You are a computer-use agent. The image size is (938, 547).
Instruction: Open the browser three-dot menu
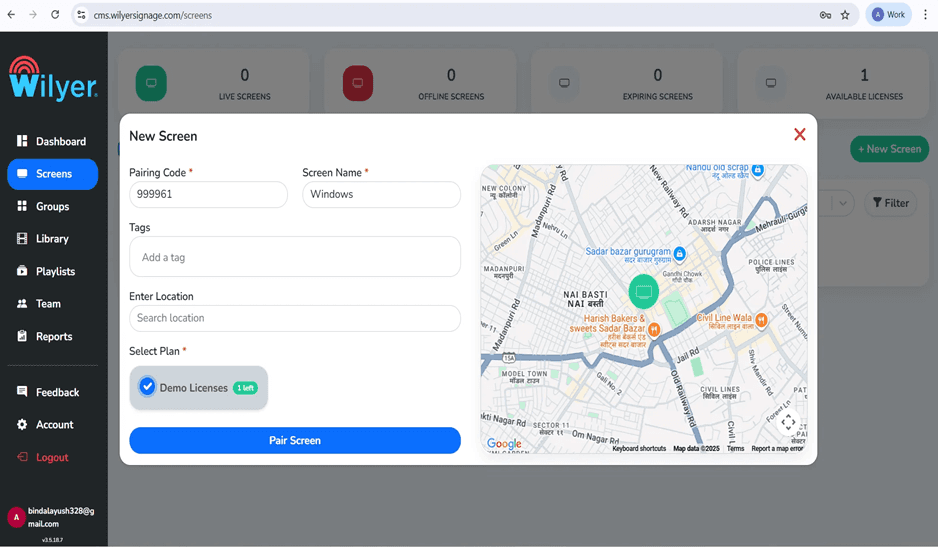point(925,15)
